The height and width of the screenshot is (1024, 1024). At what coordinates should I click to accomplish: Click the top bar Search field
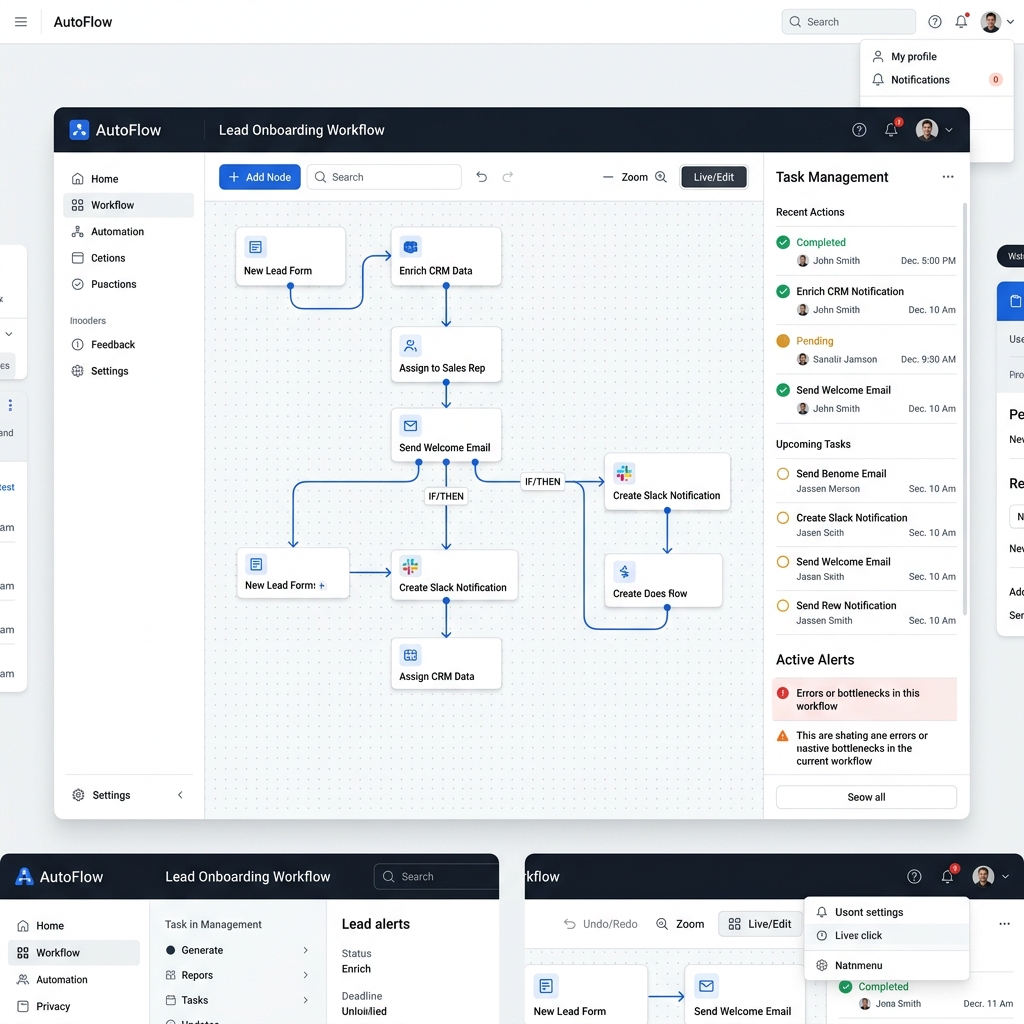tap(848, 22)
